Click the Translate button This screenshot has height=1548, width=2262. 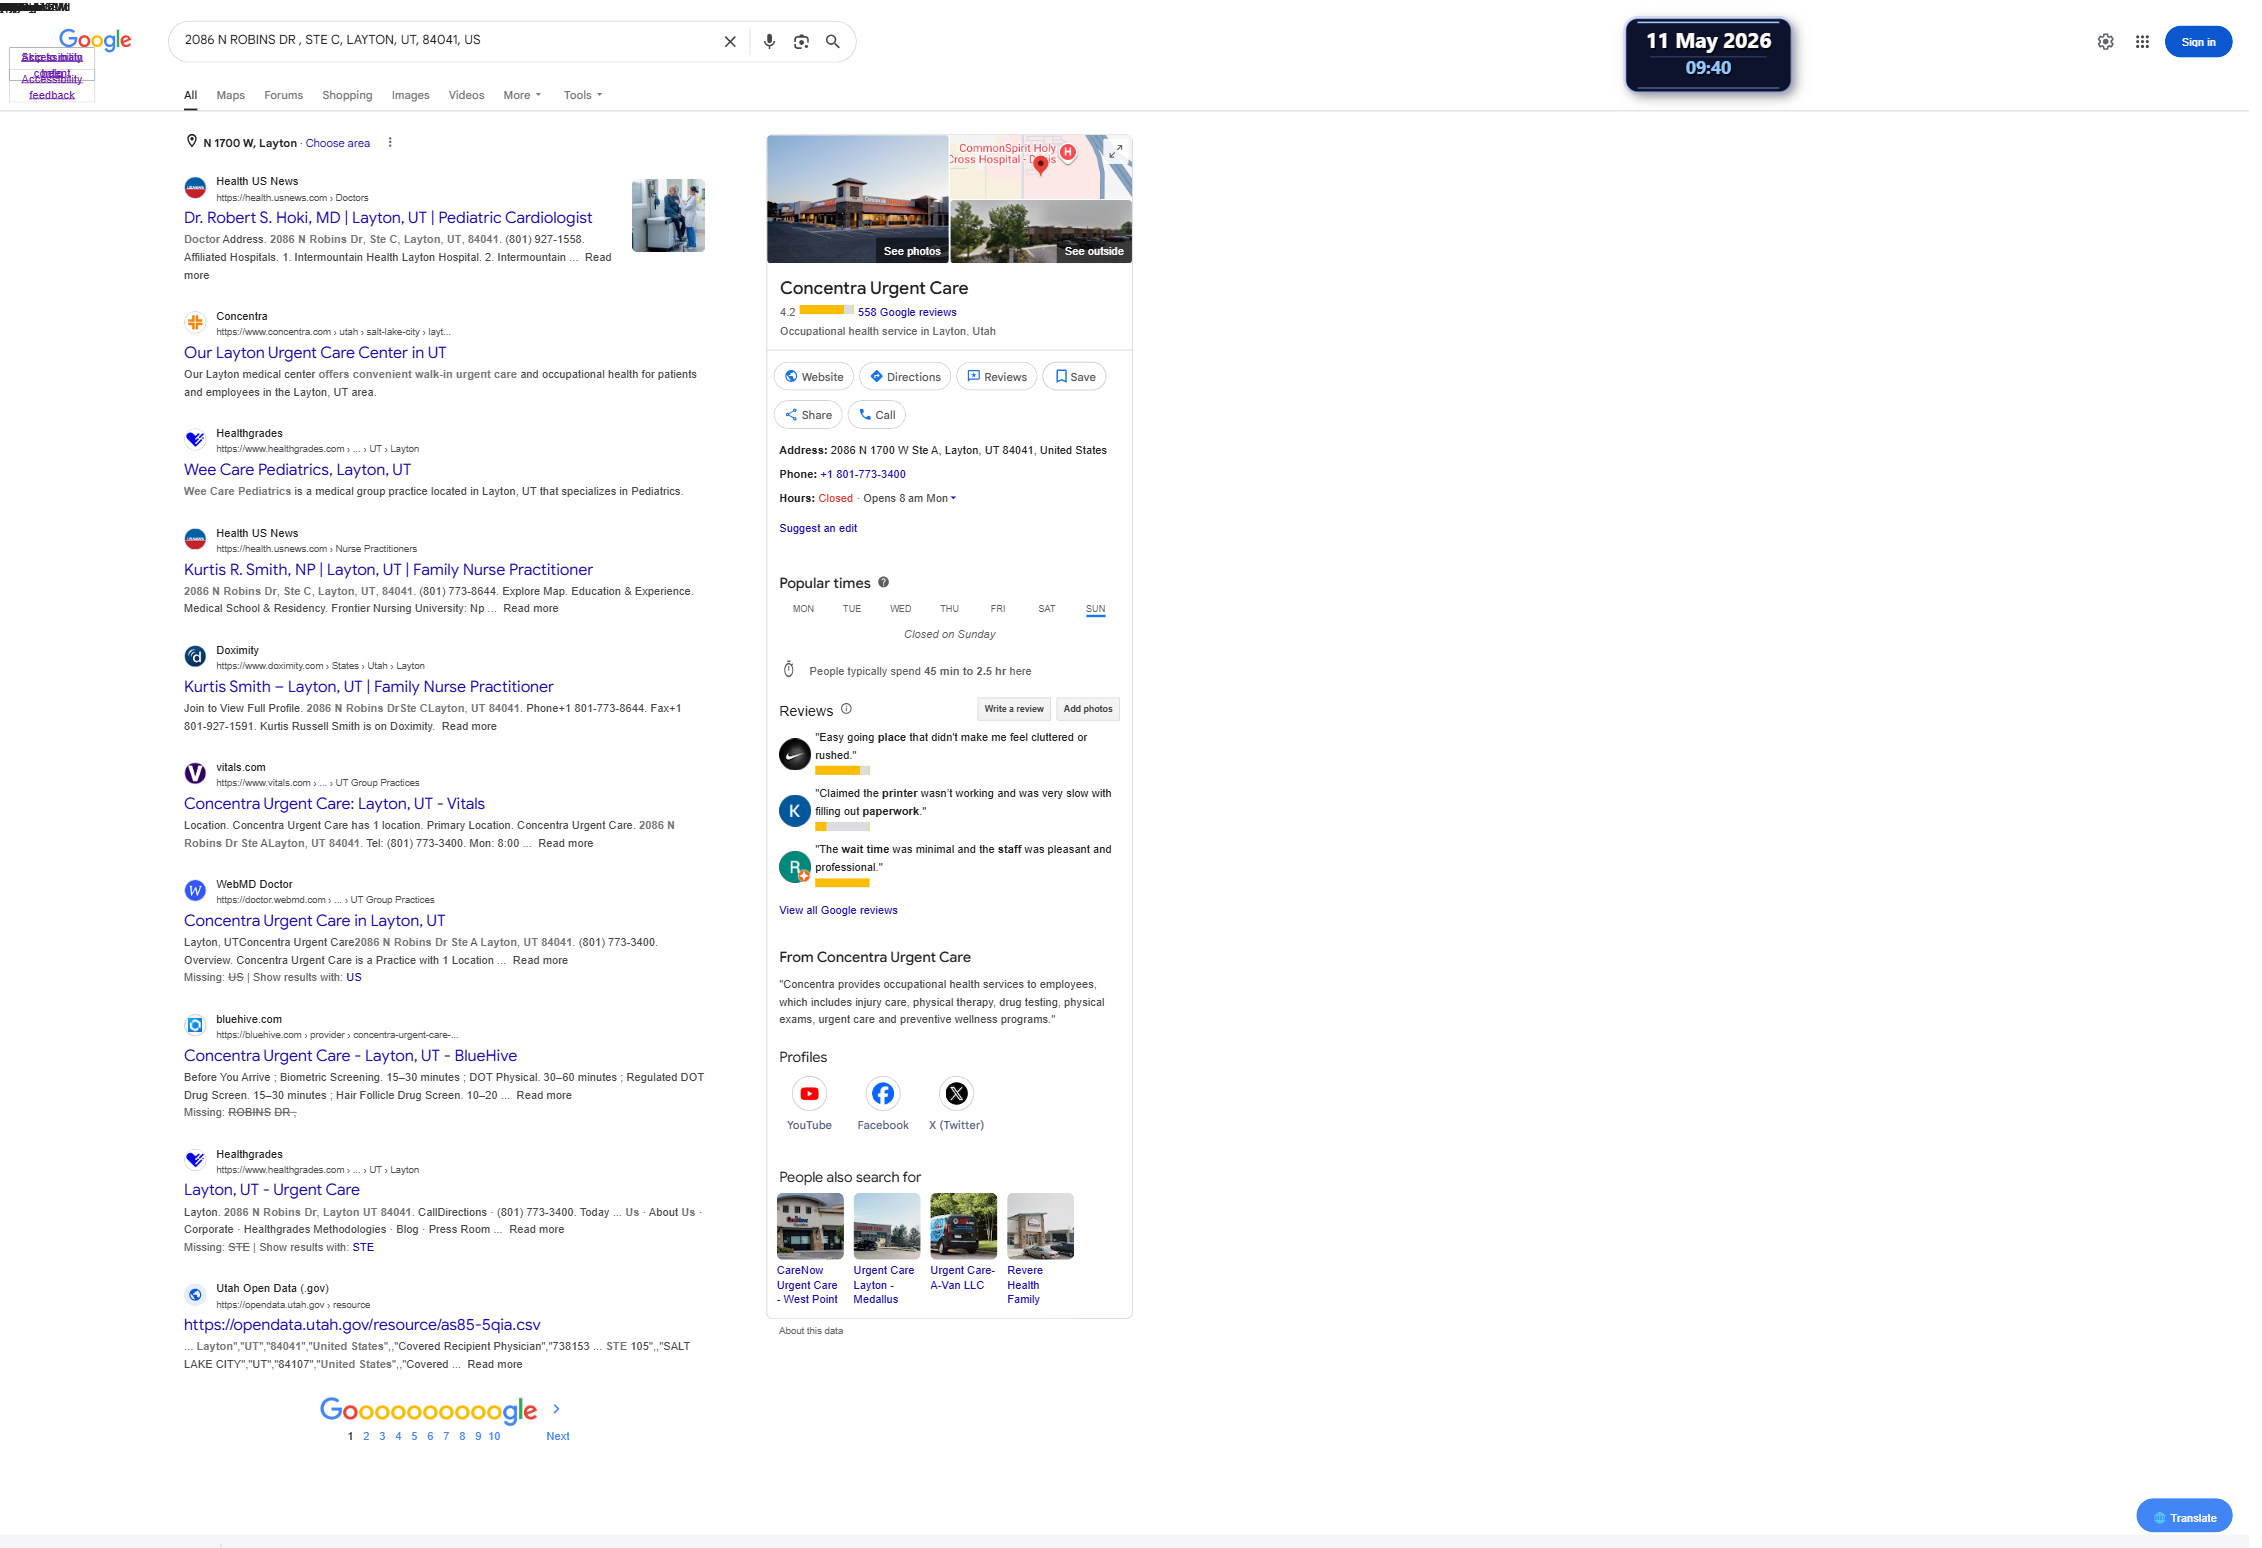(x=2184, y=1517)
